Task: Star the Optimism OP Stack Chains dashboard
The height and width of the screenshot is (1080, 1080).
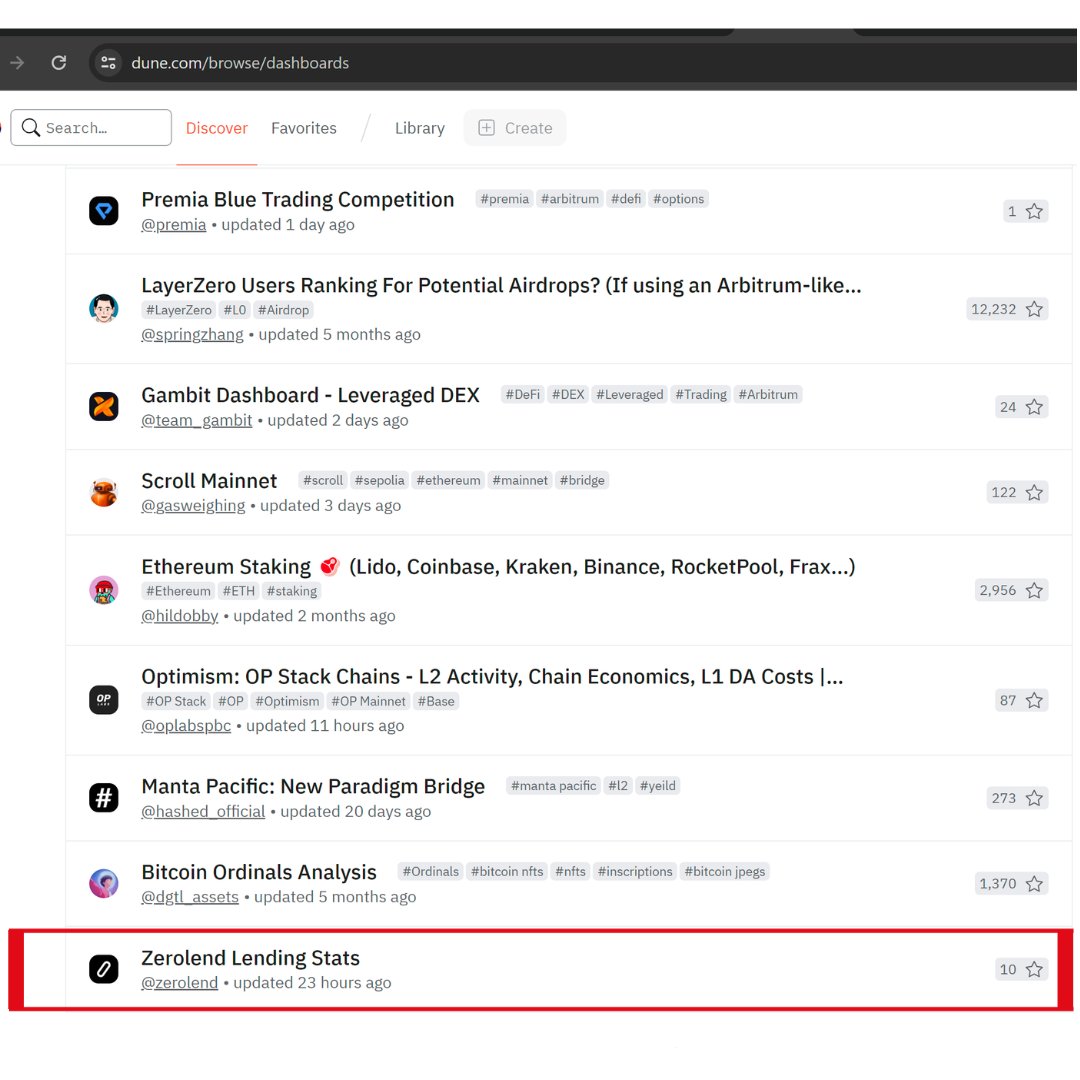Action: tap(1034, 700)
